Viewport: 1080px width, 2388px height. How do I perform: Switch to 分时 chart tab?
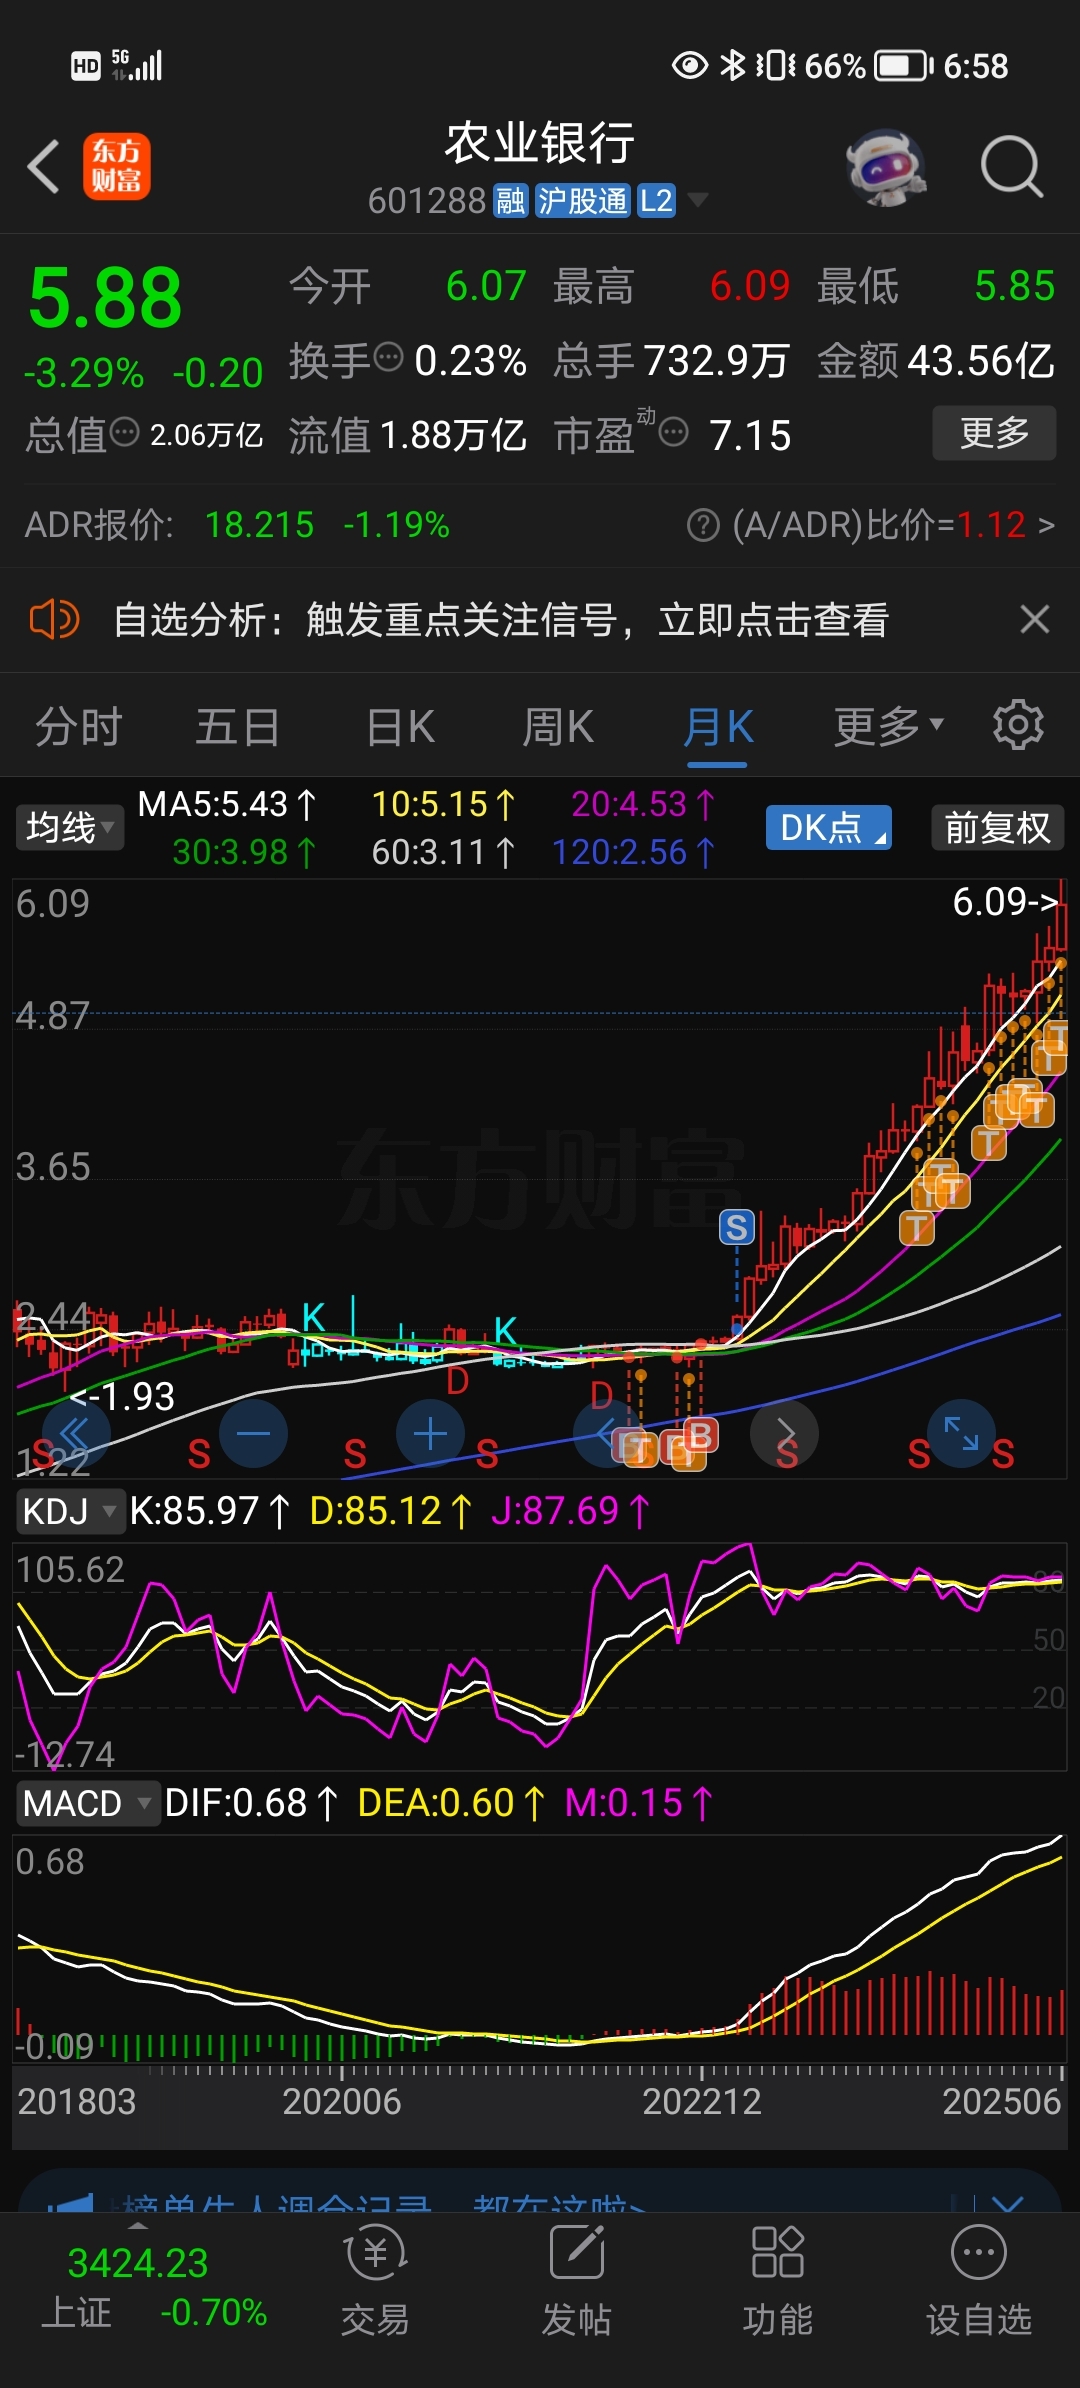coord(79,727)
